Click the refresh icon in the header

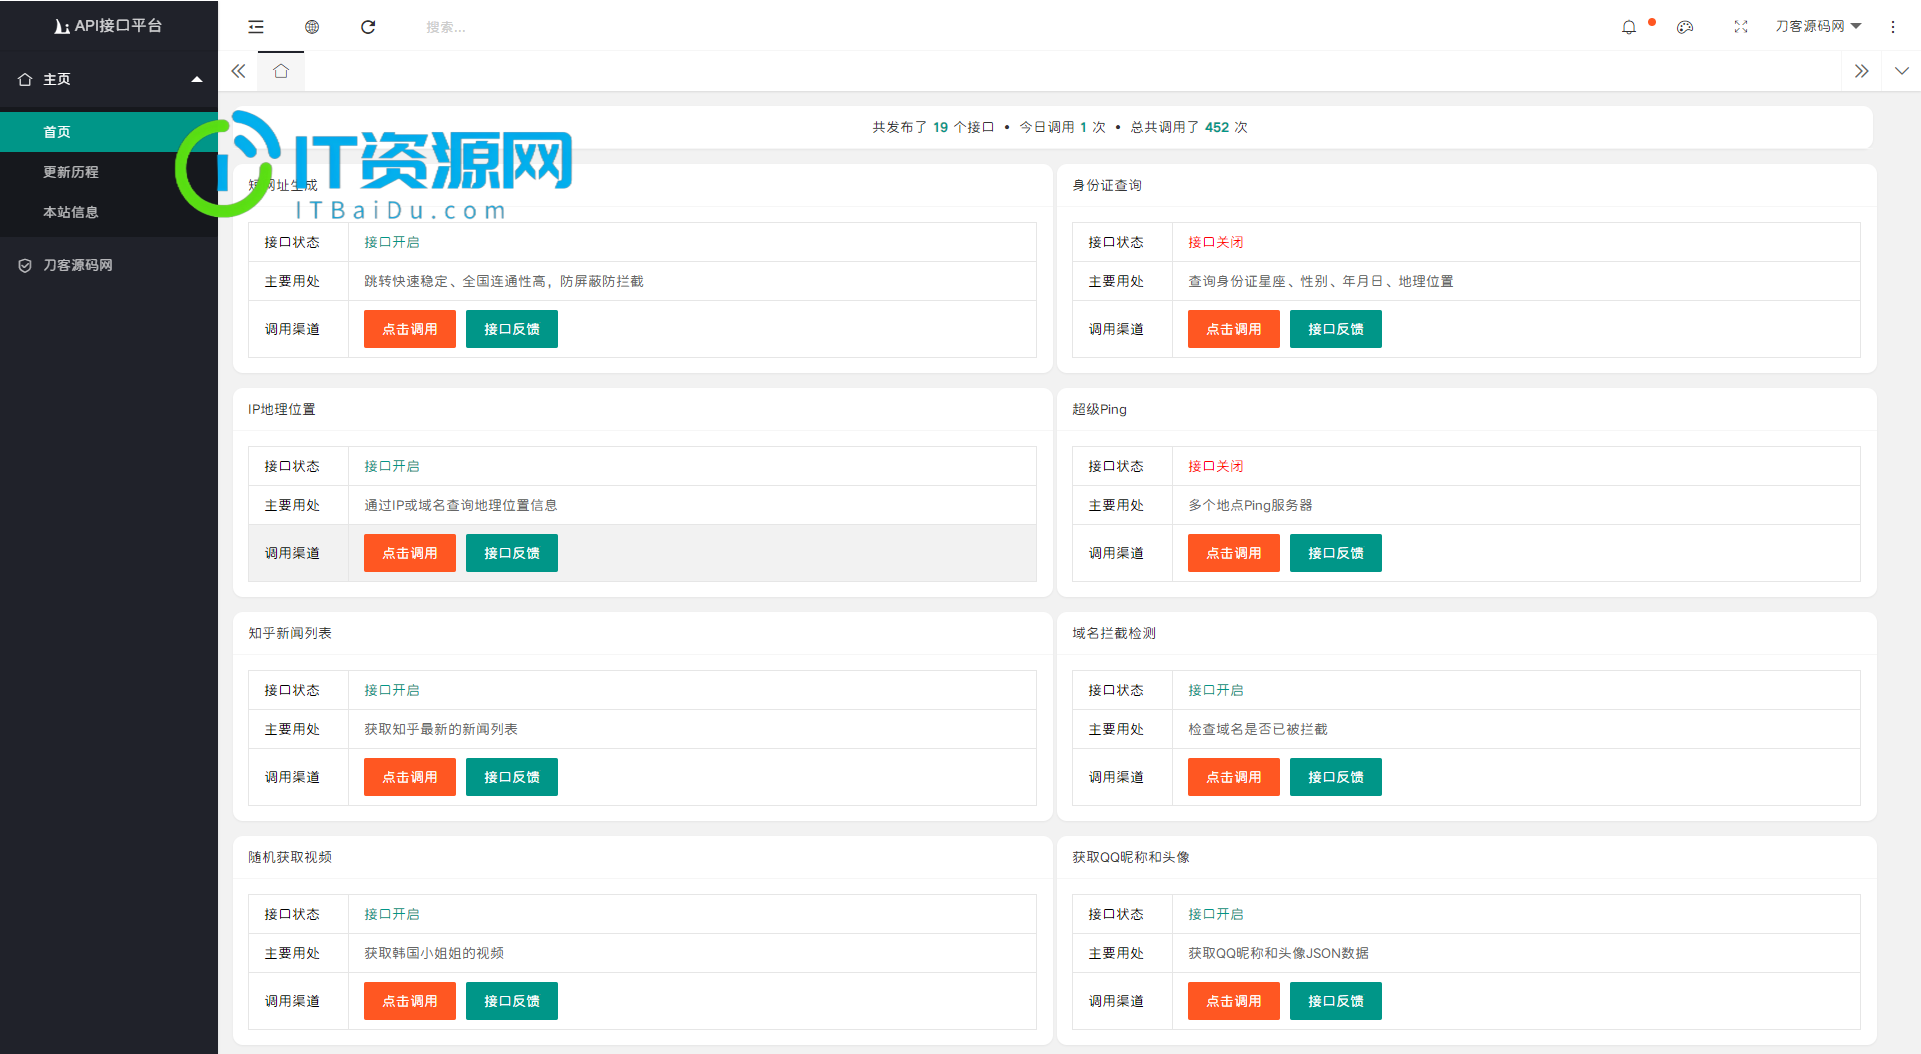tap(368, 27)
